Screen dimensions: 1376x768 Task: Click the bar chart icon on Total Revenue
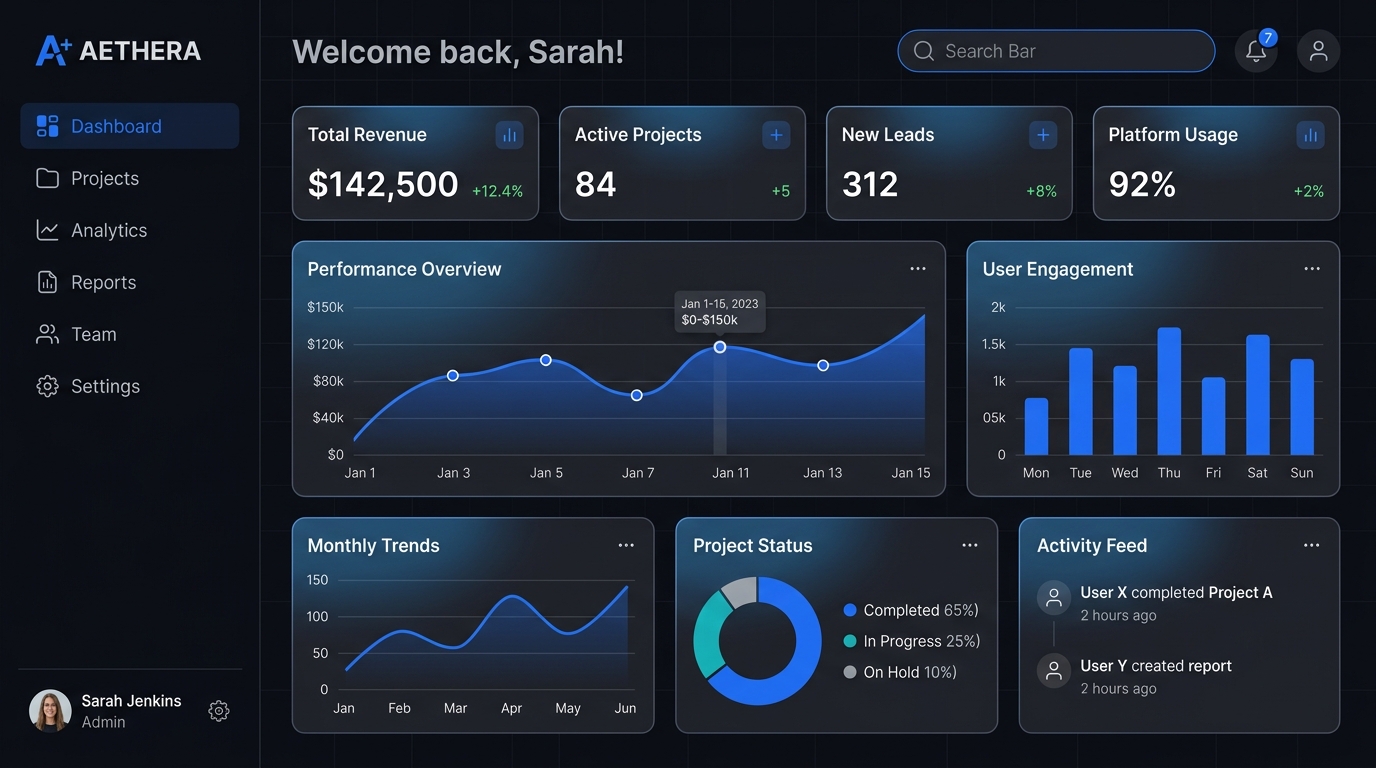pos(509,135)
